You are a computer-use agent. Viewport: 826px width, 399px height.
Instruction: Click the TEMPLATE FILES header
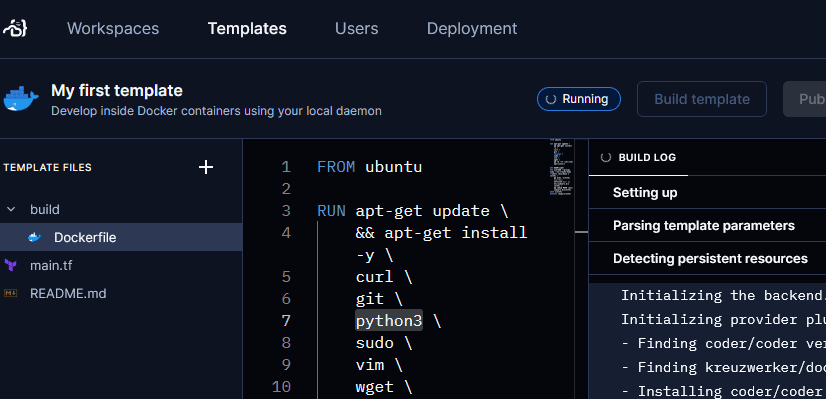[47, 168]
